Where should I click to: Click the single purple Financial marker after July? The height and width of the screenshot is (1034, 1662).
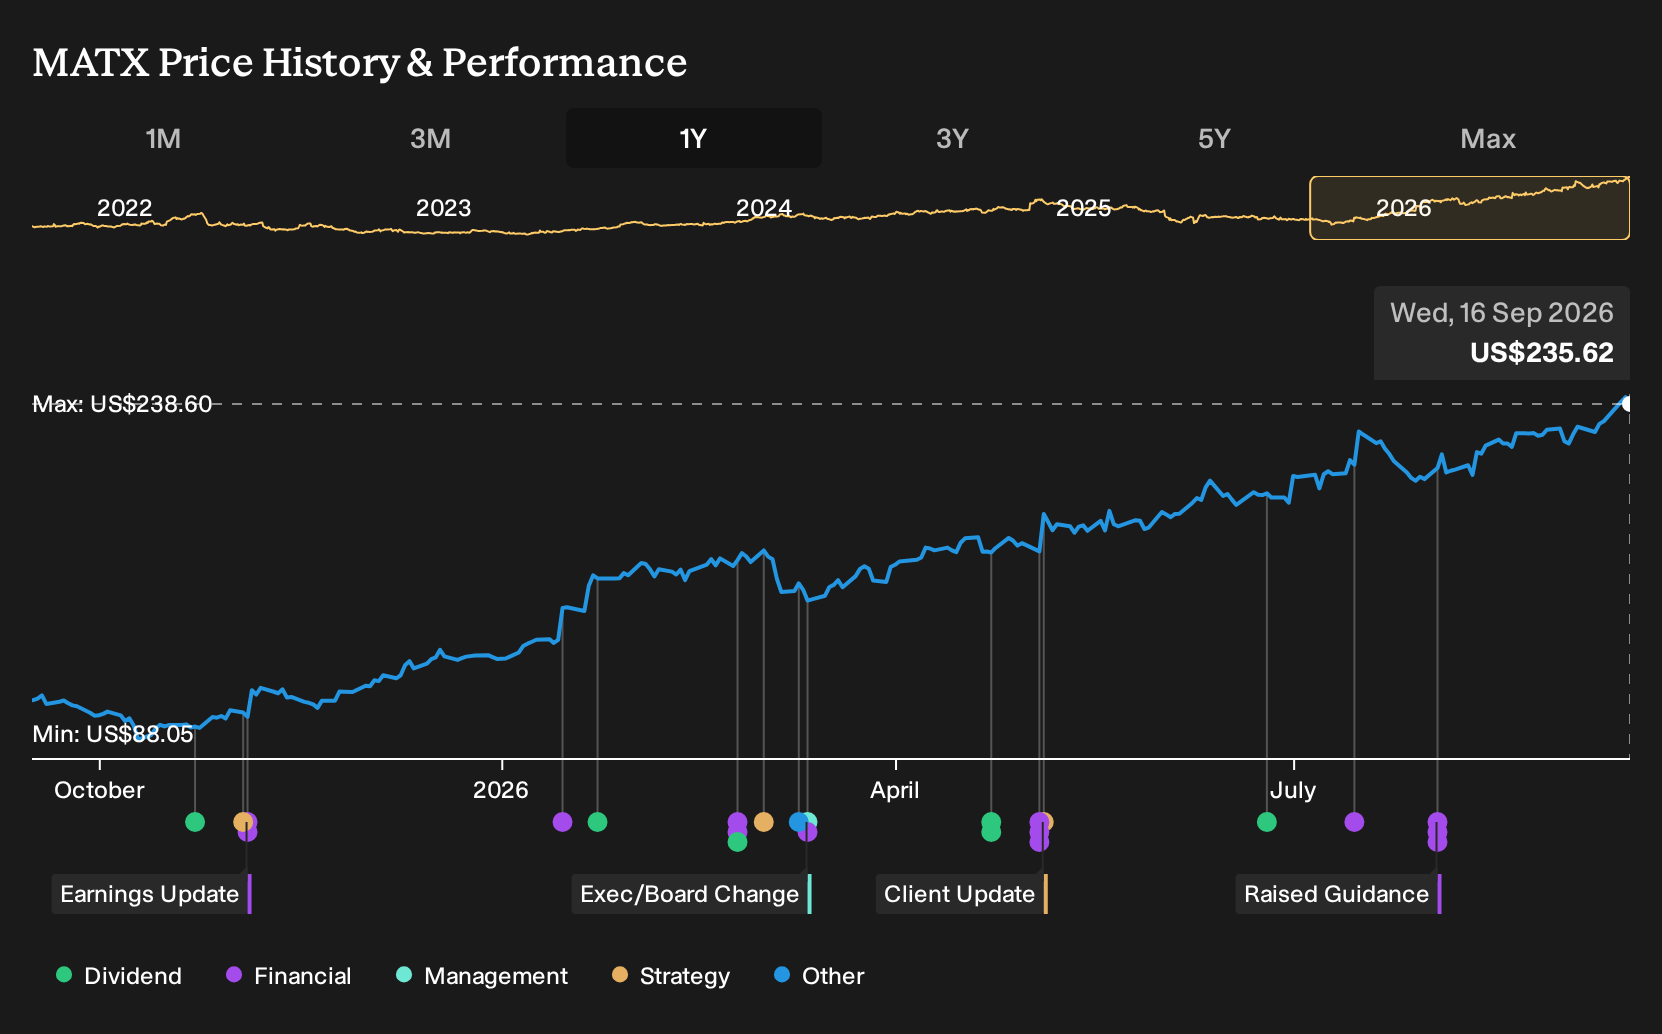(x=1354, y=822)
